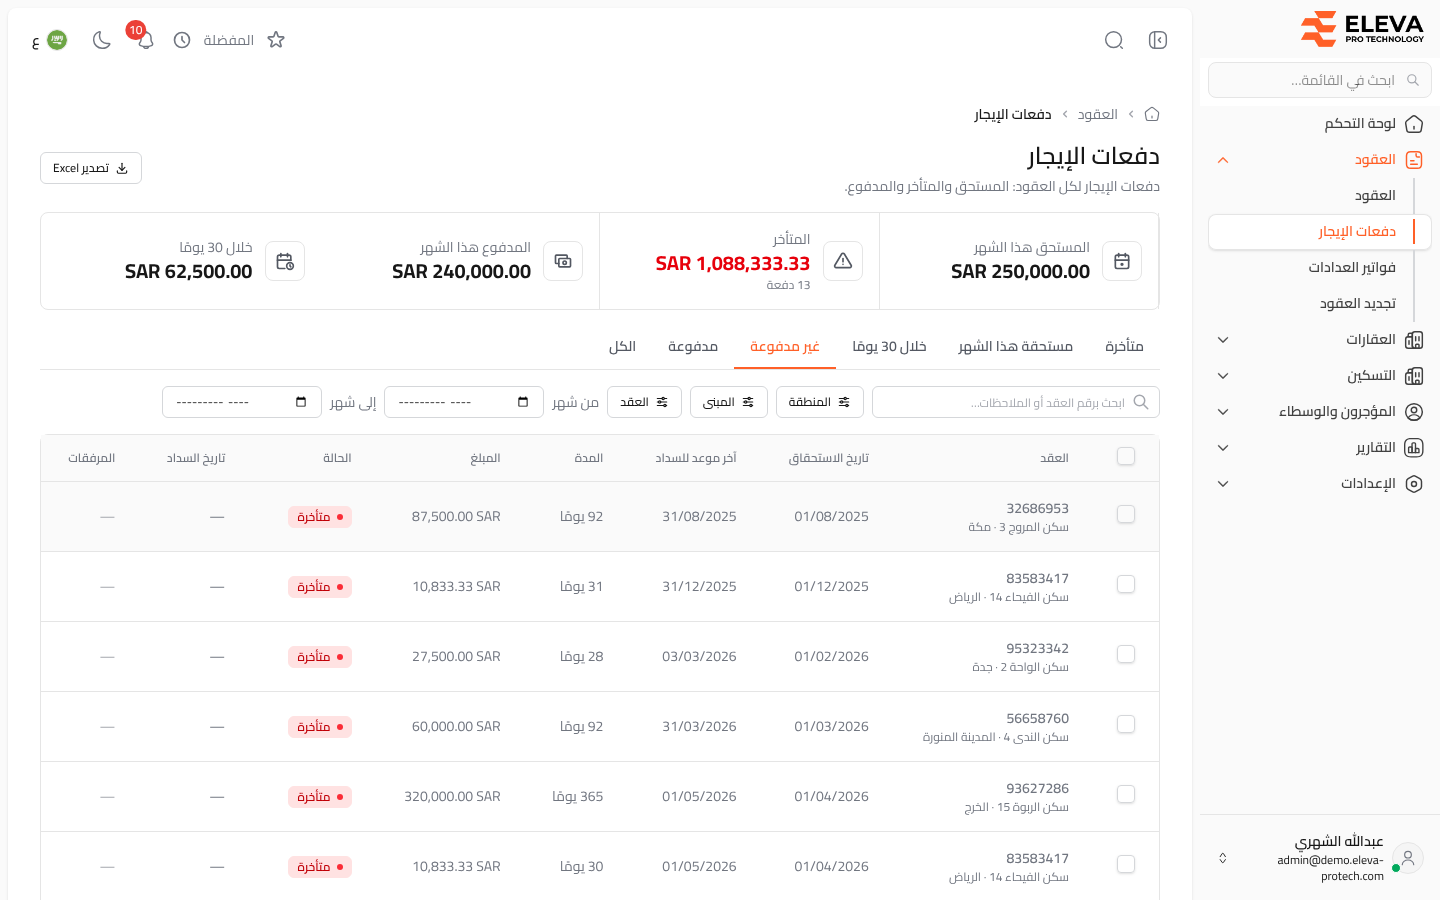Check the row for contract 32686953
Viewport: 1440px width, 900px height.
pyautogui.click(x=1126, y=514)
